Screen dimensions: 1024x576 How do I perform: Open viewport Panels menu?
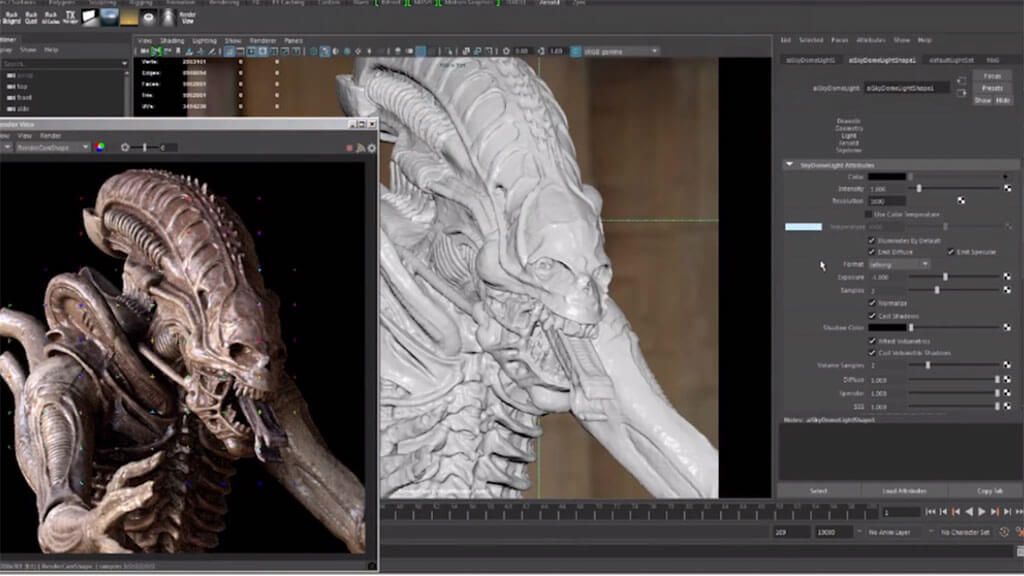[x=293, y=40]
